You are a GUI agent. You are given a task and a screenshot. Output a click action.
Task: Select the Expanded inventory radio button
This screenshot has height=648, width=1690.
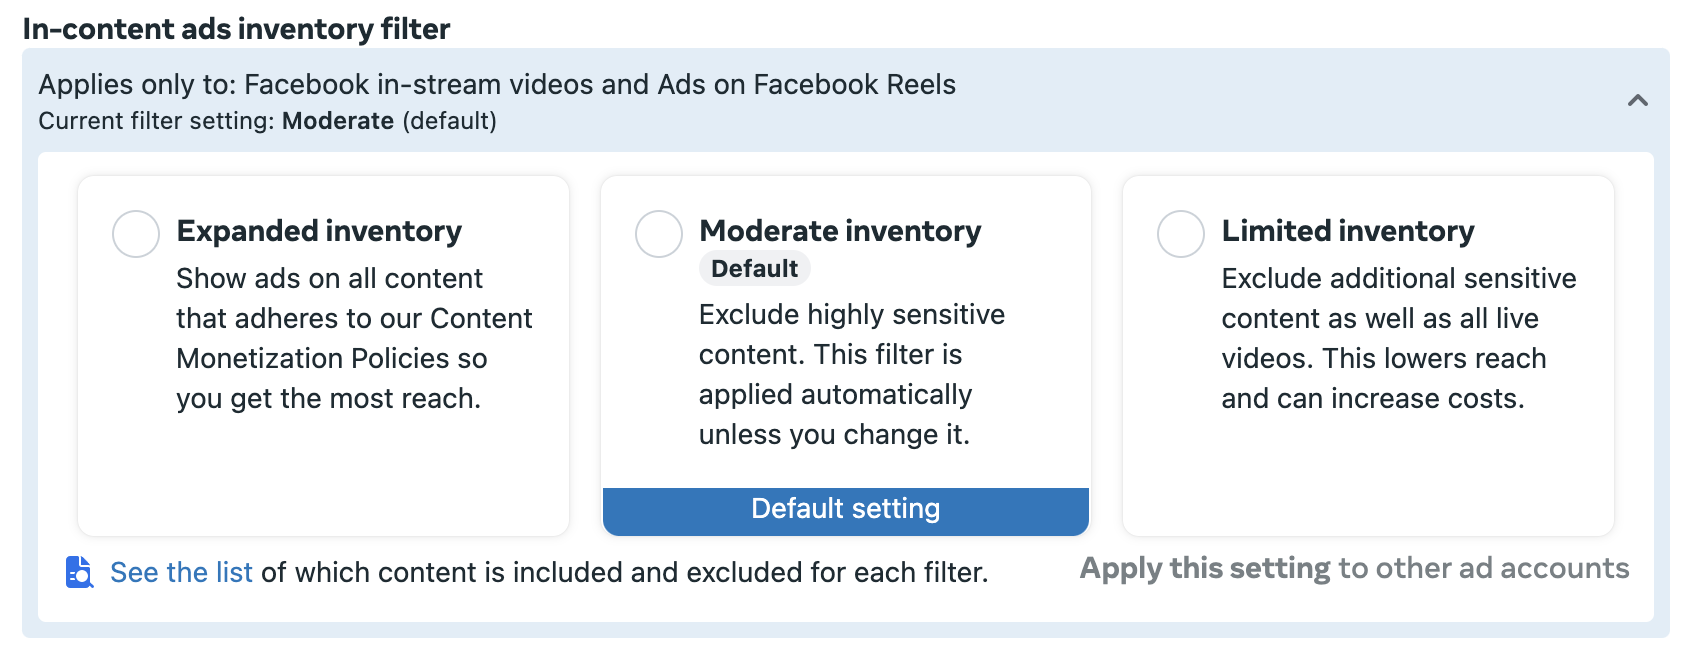point(136,234)
